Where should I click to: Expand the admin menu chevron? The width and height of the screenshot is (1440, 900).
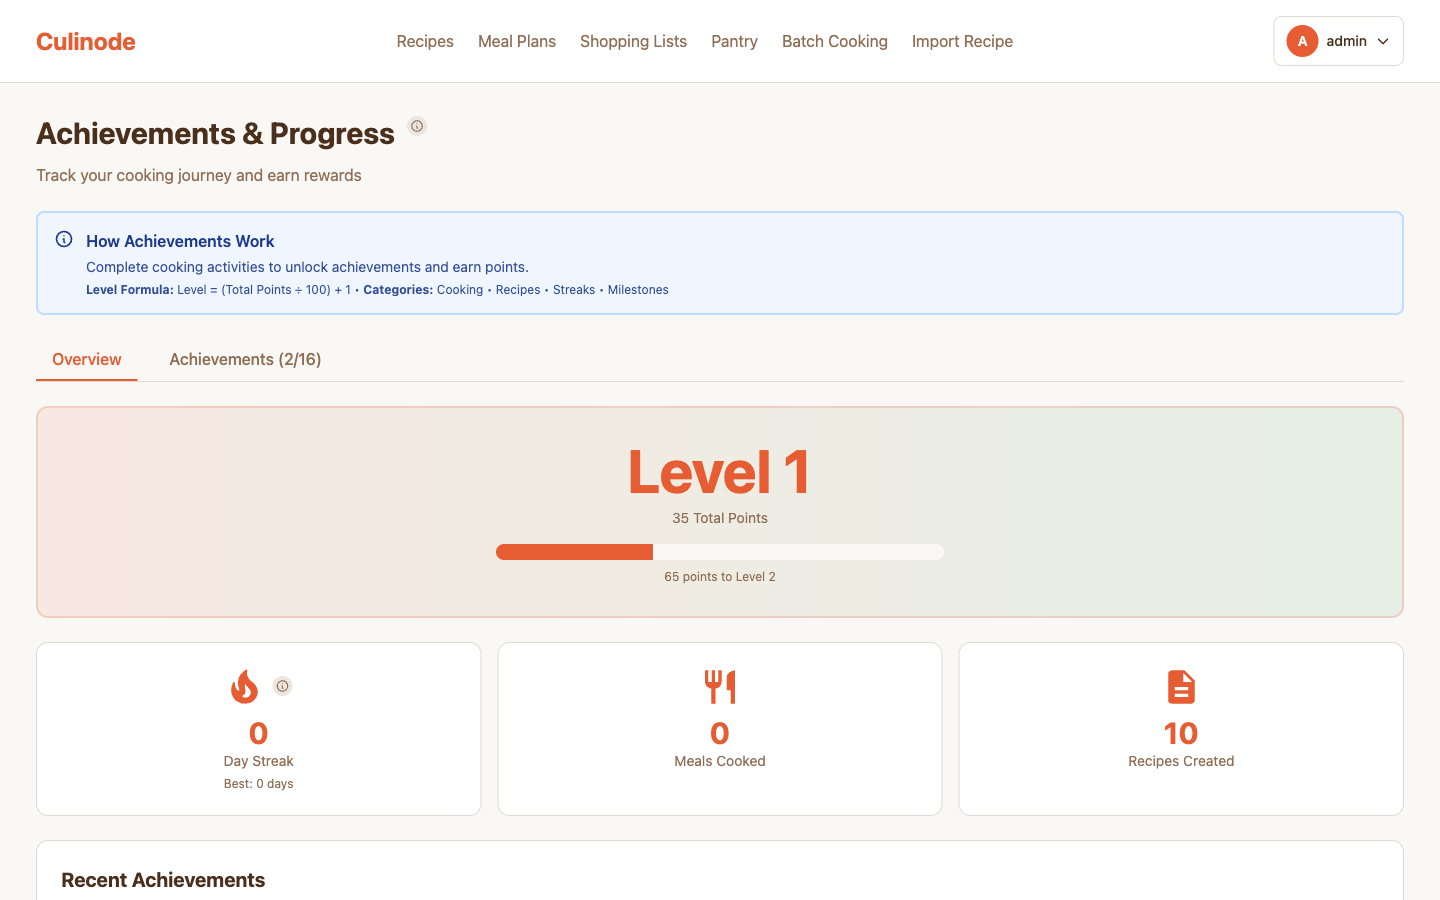tap(1383, 41)
